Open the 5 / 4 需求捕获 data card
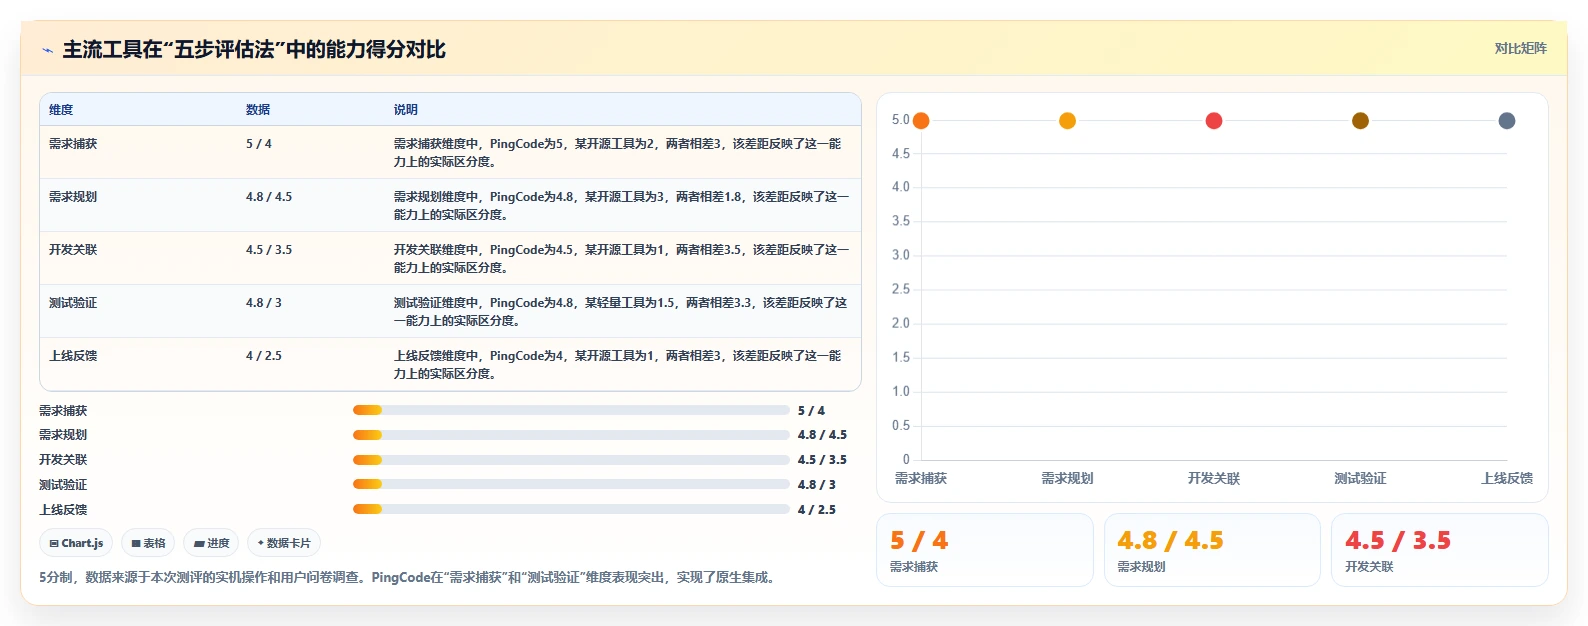The image size is (1588, 626). [985, 550]
